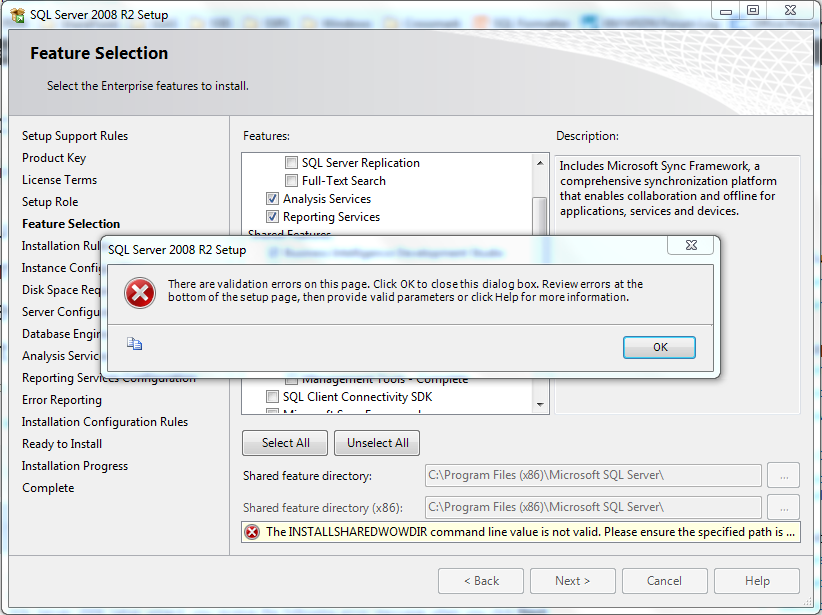Open Help for setup
822x615 pixels.
(756, 581)
